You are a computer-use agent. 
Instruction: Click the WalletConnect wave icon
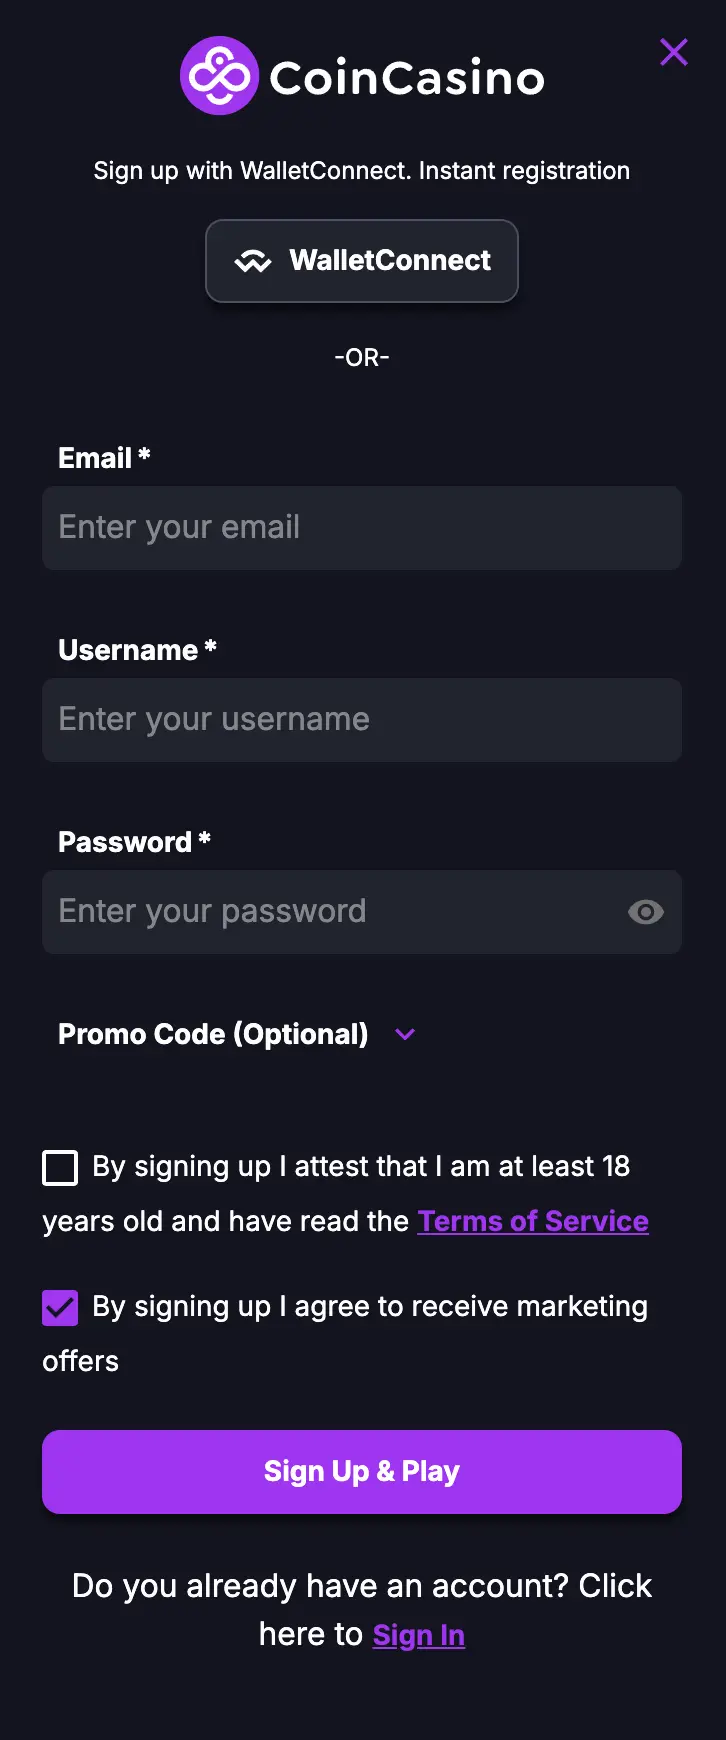[x=253, y=262]
